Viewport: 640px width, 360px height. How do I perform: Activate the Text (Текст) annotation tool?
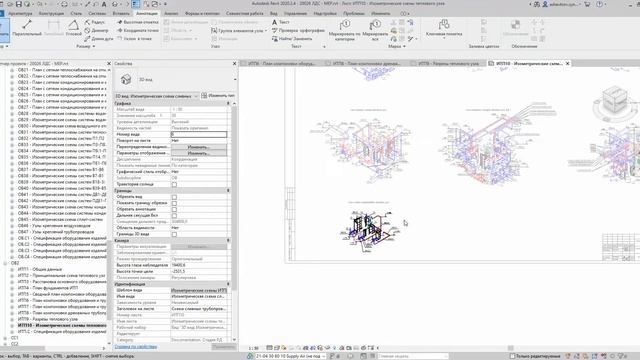281,22
